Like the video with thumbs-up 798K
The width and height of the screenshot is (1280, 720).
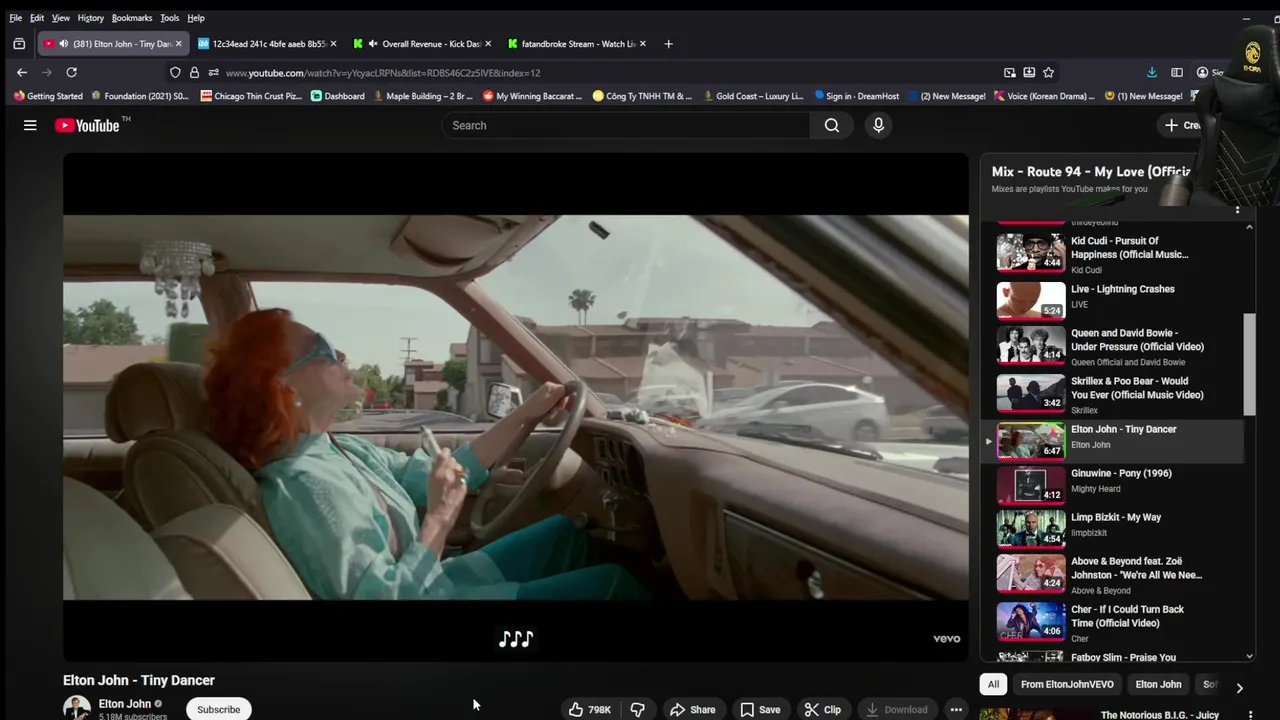[x=590, y=709]
